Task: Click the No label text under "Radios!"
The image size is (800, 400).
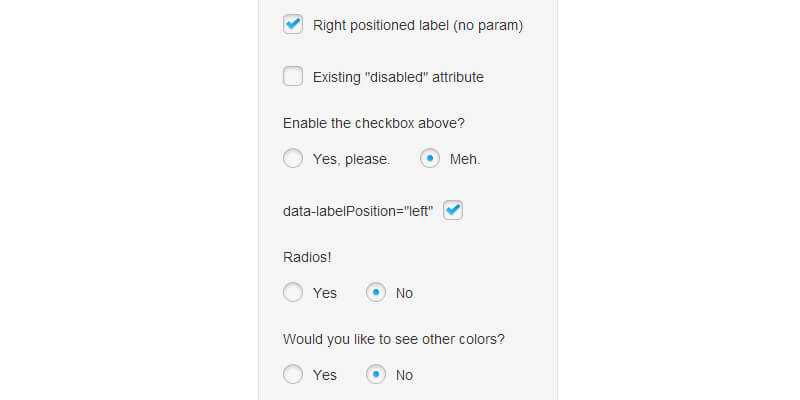Action: (404, 294)
